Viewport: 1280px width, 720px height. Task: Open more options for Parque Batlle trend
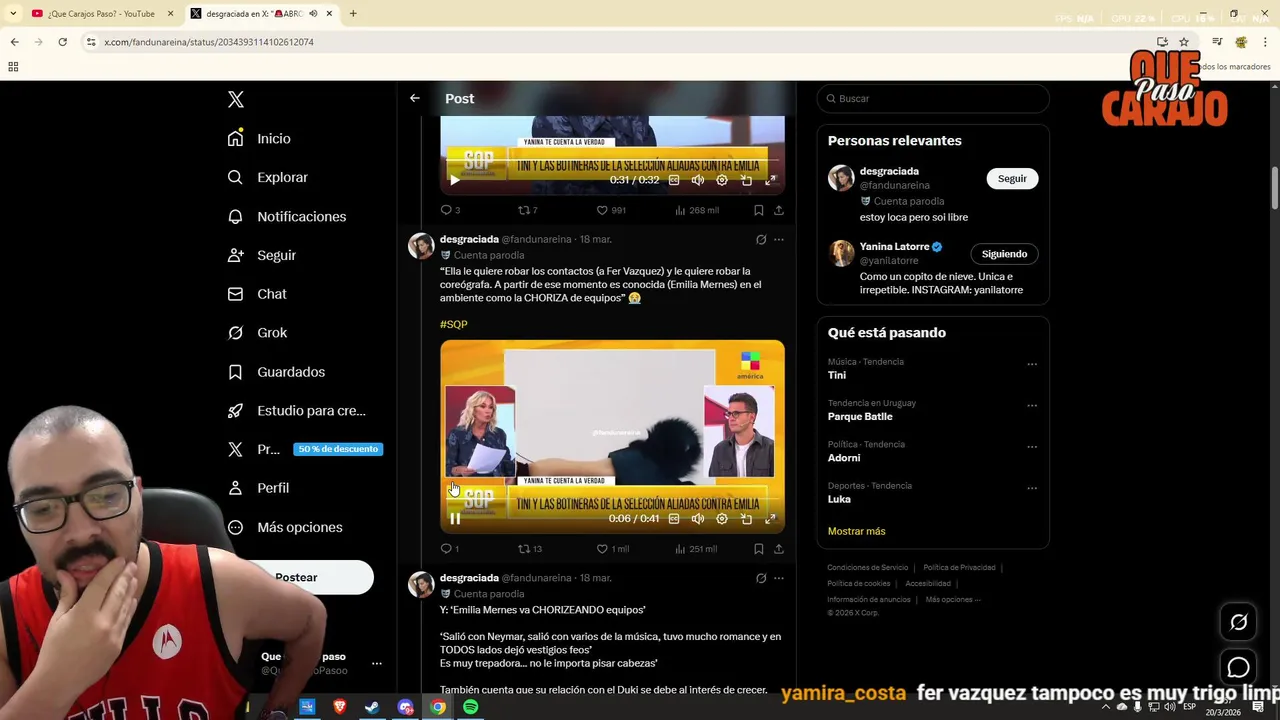[x=1032, y=405]
